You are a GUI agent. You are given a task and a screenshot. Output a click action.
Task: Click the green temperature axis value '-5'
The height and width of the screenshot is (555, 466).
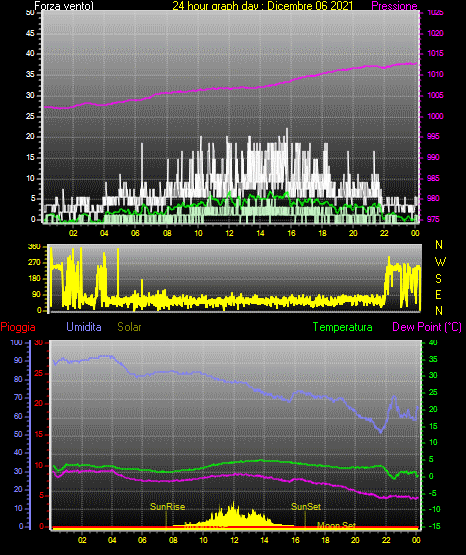433,493
